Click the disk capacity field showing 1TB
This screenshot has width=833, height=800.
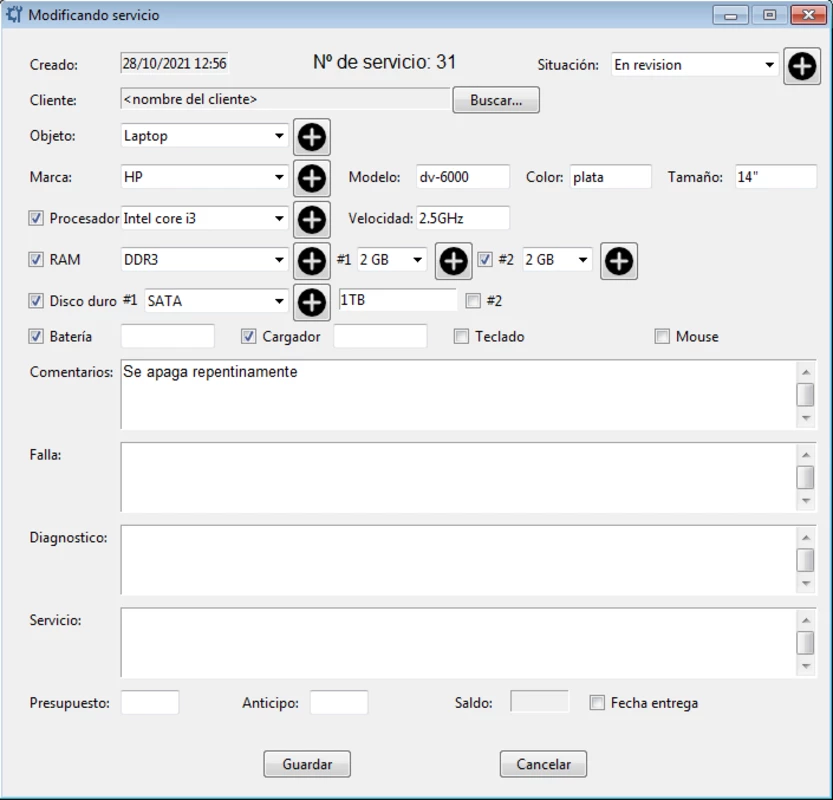397,300
